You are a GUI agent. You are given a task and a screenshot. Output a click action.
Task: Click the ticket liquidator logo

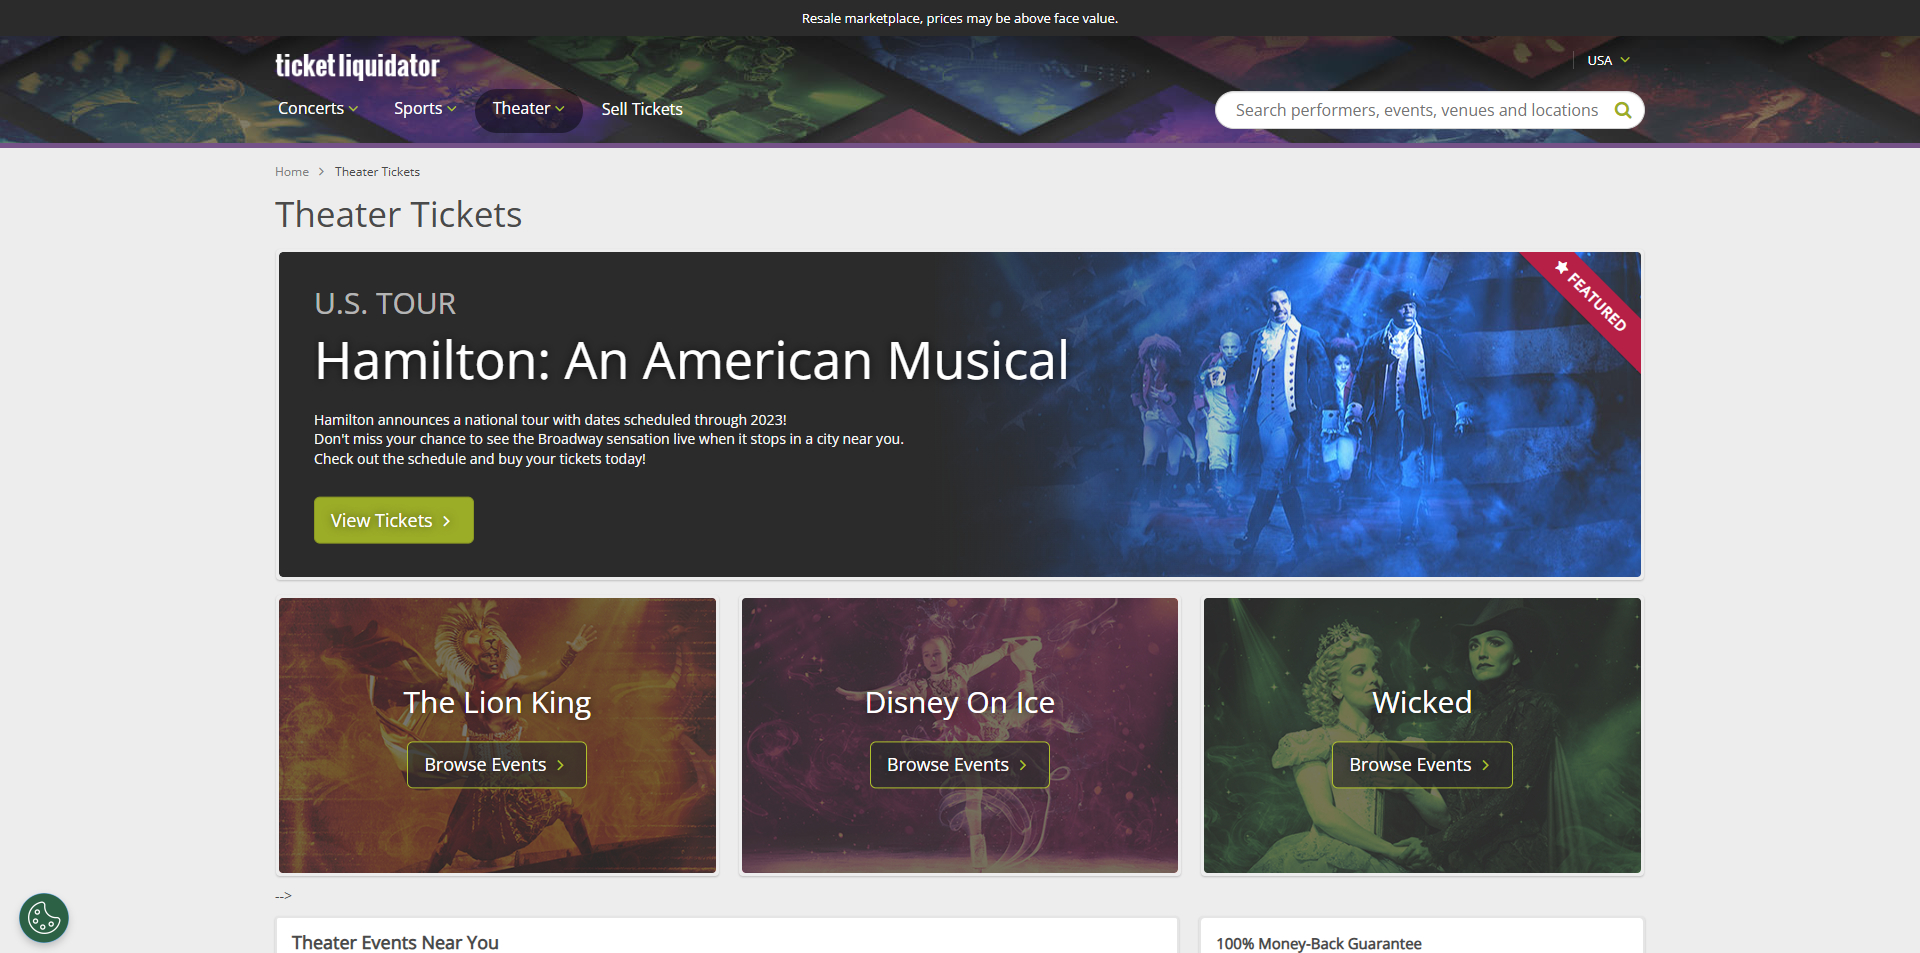357,66
